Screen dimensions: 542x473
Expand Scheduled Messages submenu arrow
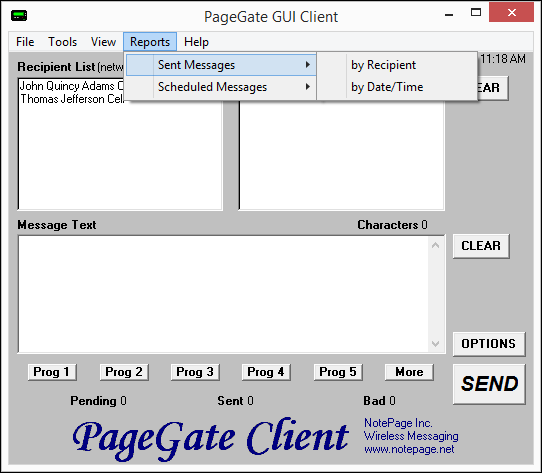[x=307, y=87]
